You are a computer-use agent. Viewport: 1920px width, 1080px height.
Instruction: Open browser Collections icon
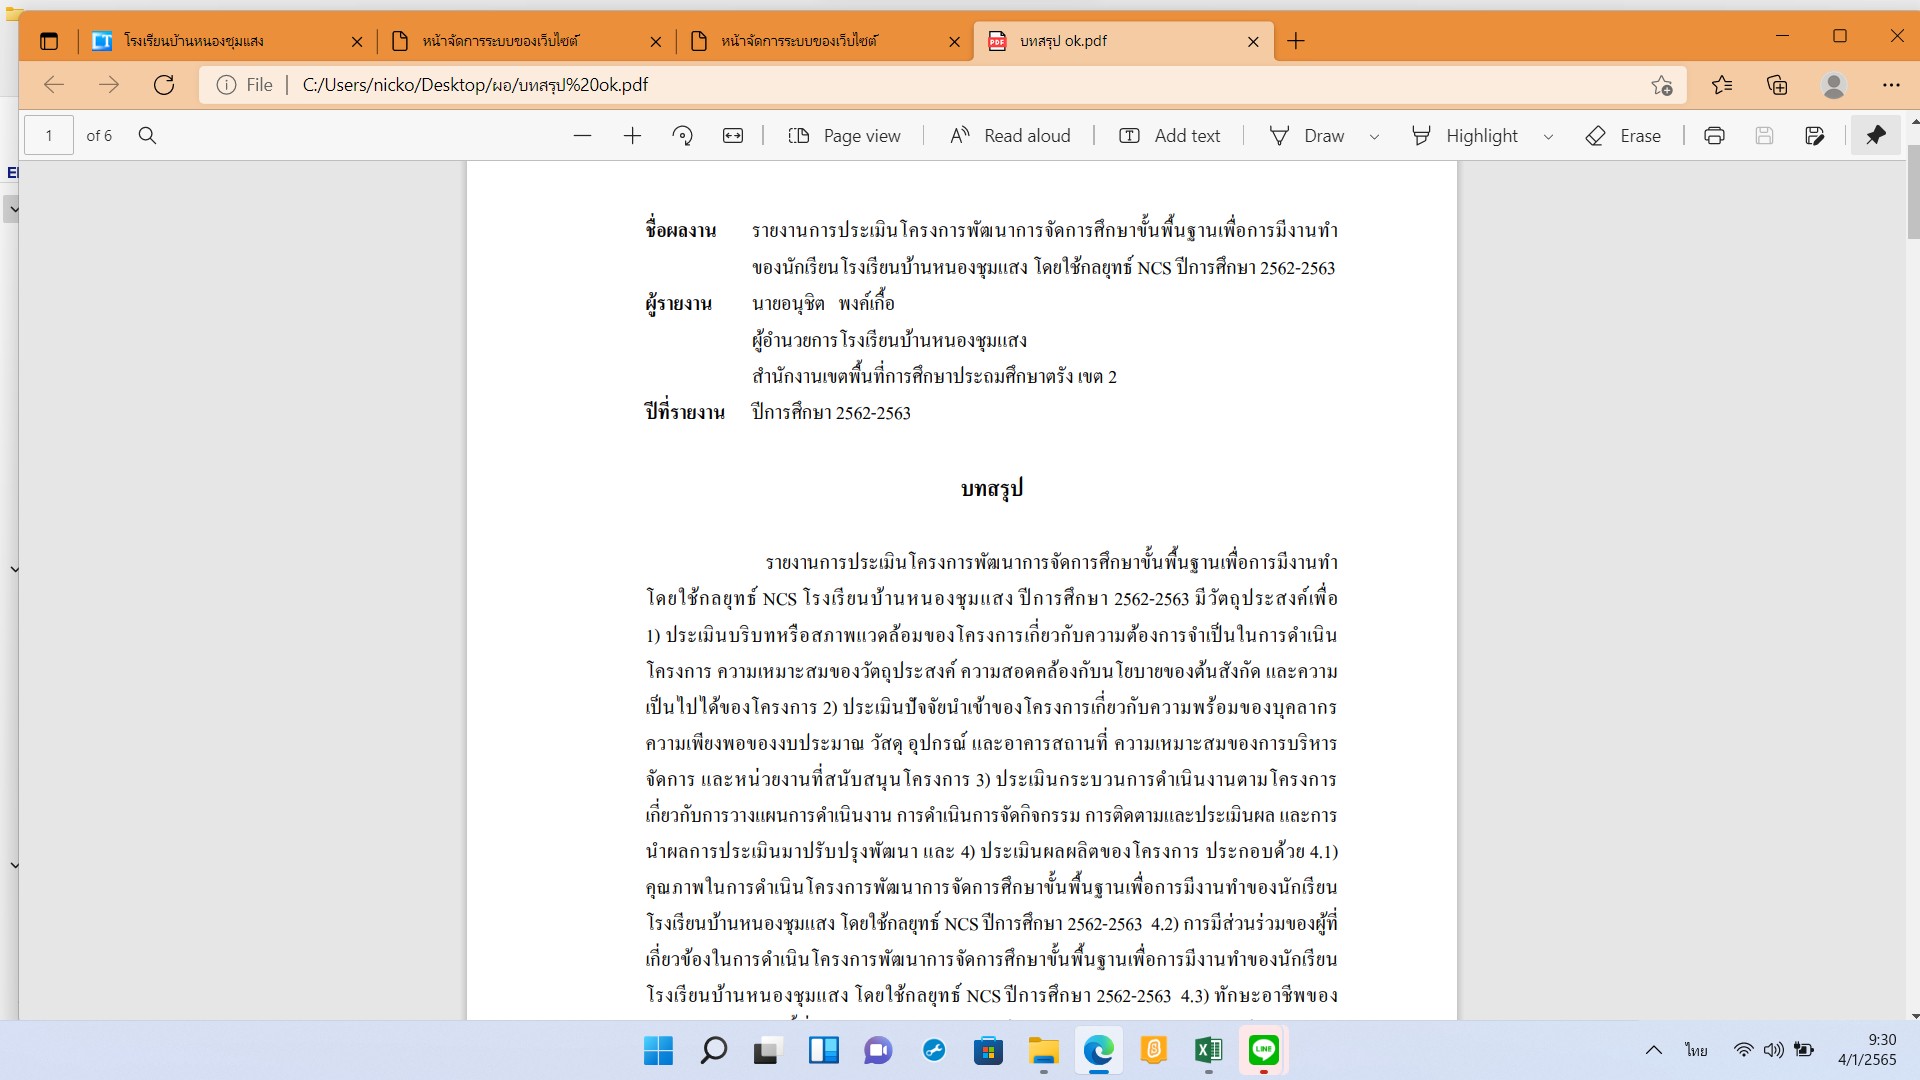[1777, 85]
